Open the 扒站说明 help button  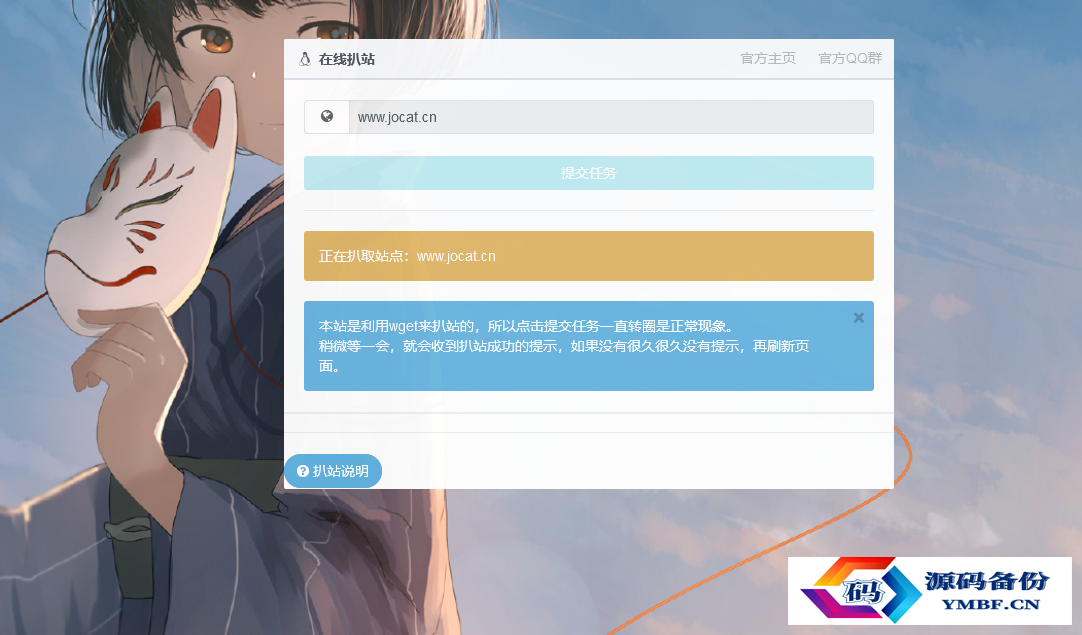pyautogui.click(x=333, y=471)
